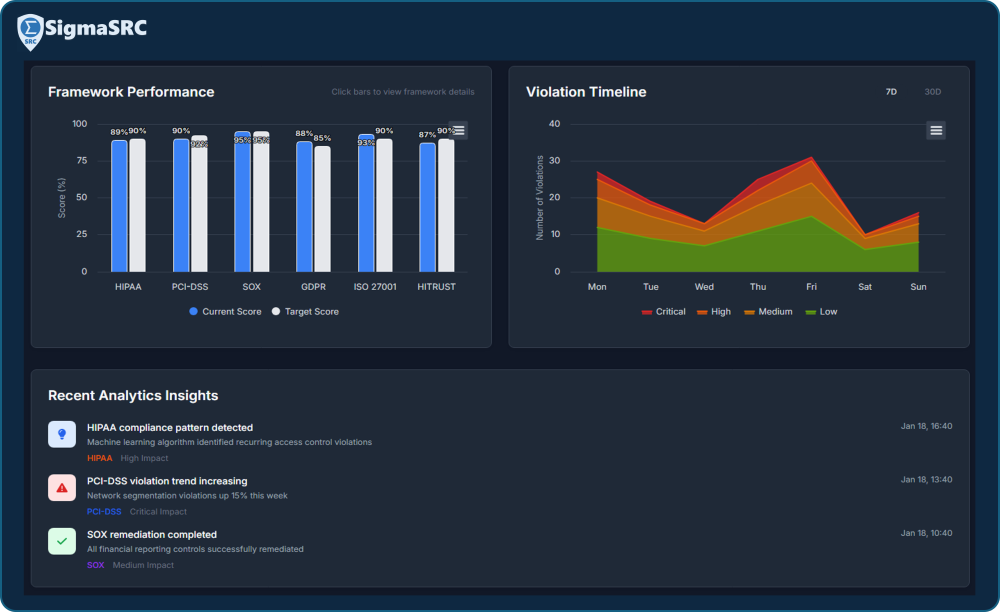Click the 'Medium Impact' label
1000x612 pixels.
pyautogui.click(x=143, y=565)
